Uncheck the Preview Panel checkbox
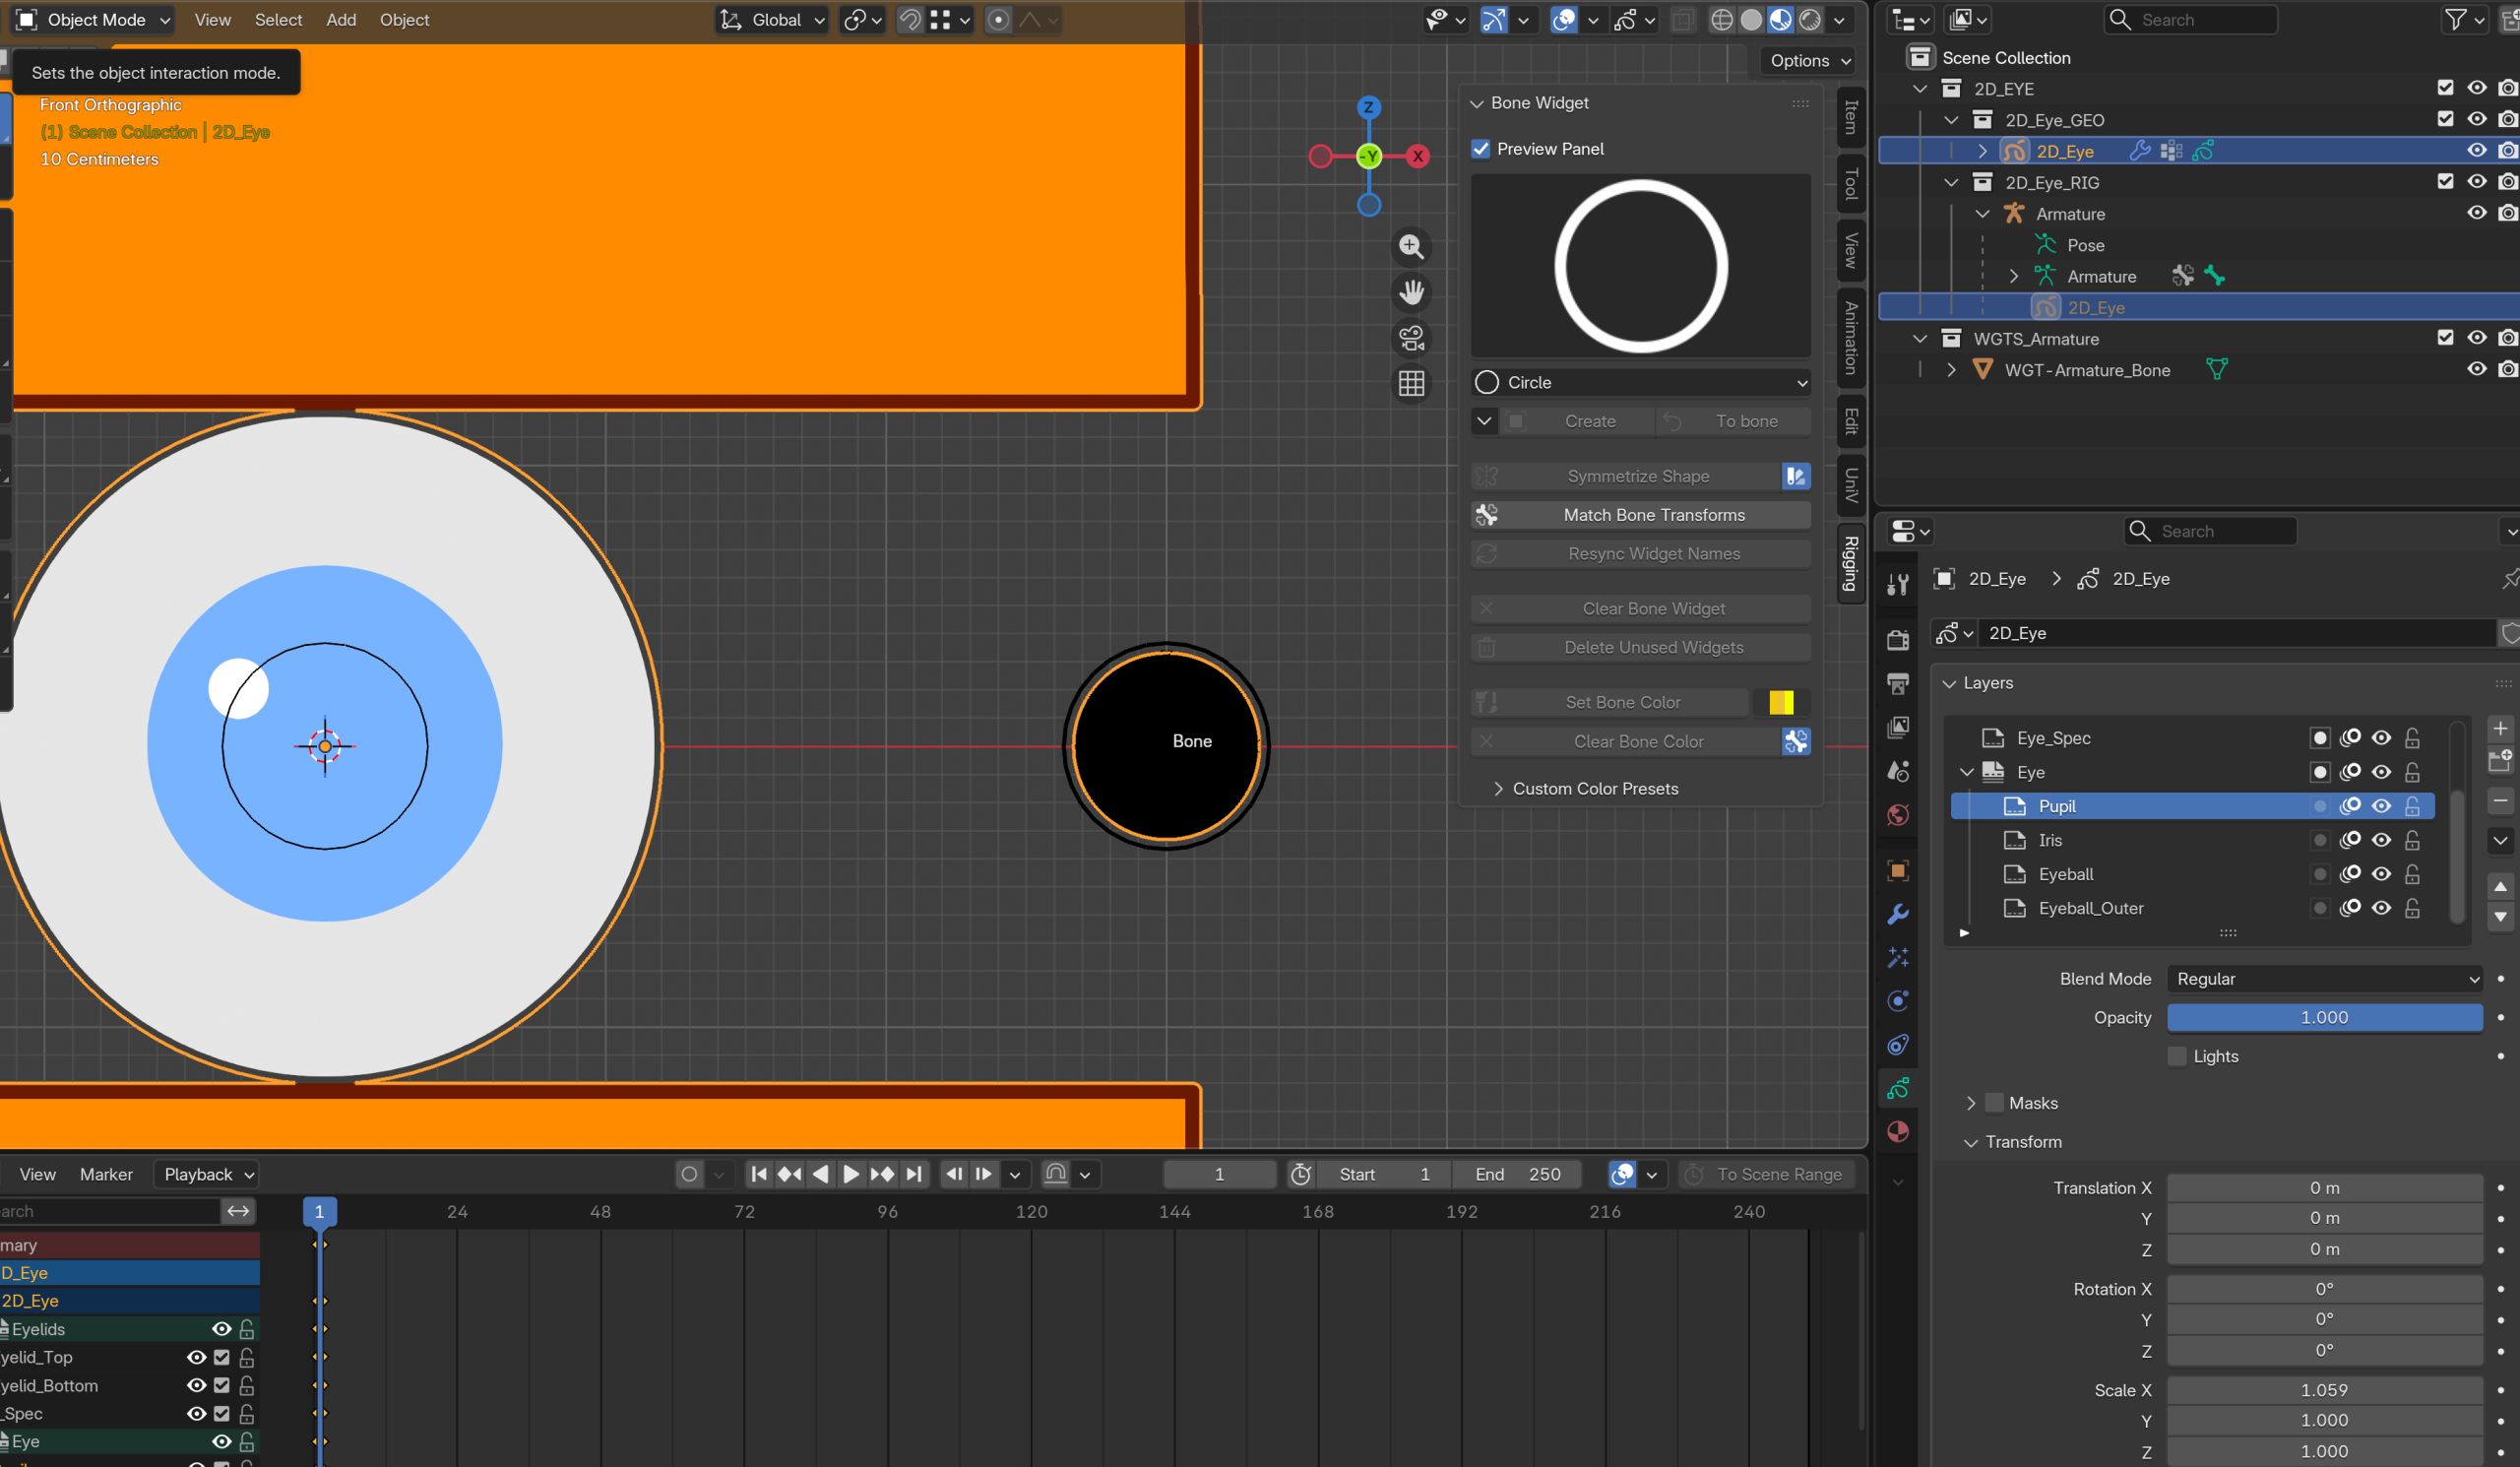 (1481, 149)
